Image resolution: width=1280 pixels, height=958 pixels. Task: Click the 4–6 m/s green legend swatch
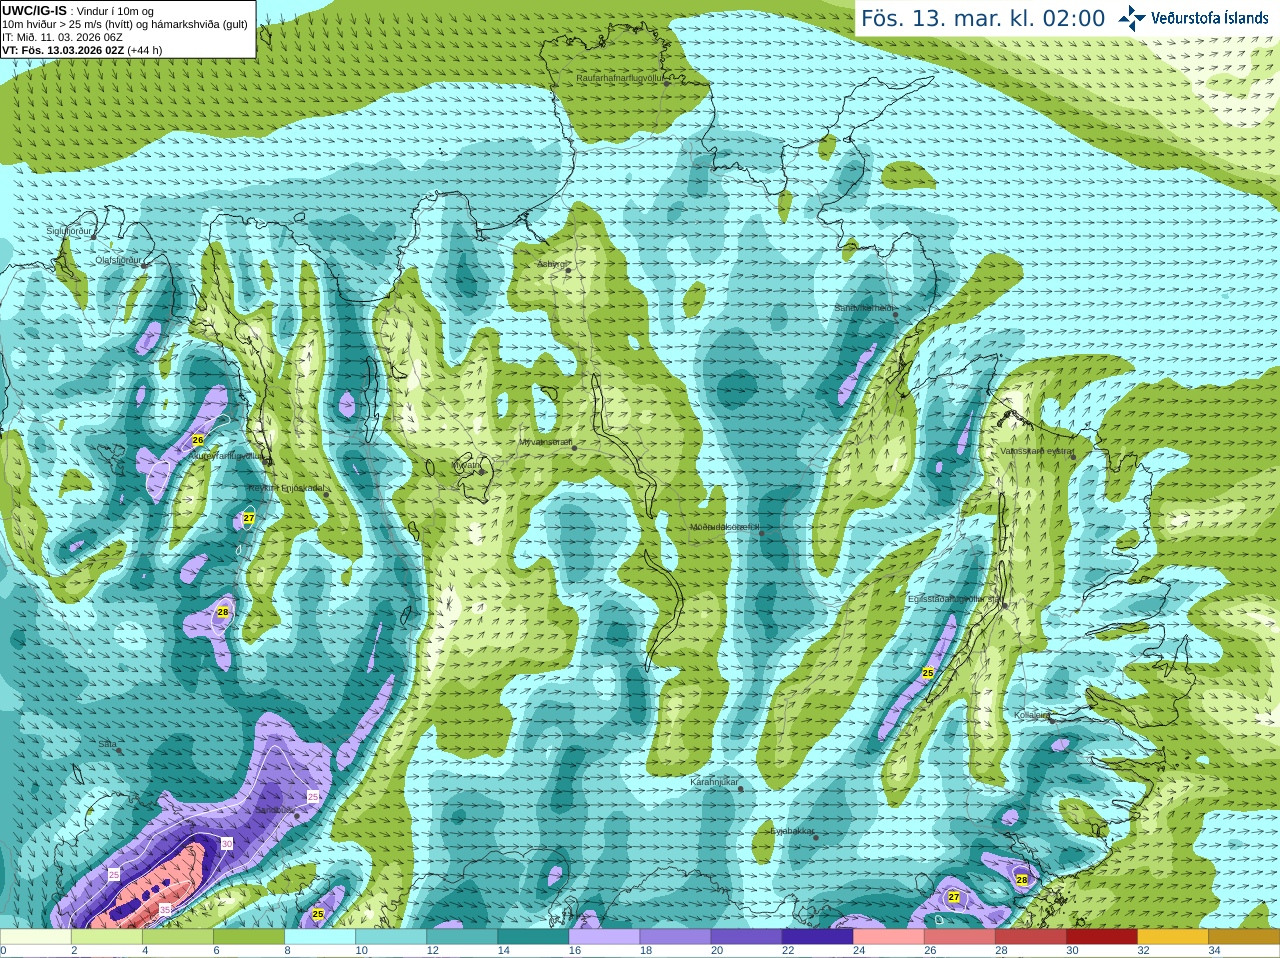(178, 937)
